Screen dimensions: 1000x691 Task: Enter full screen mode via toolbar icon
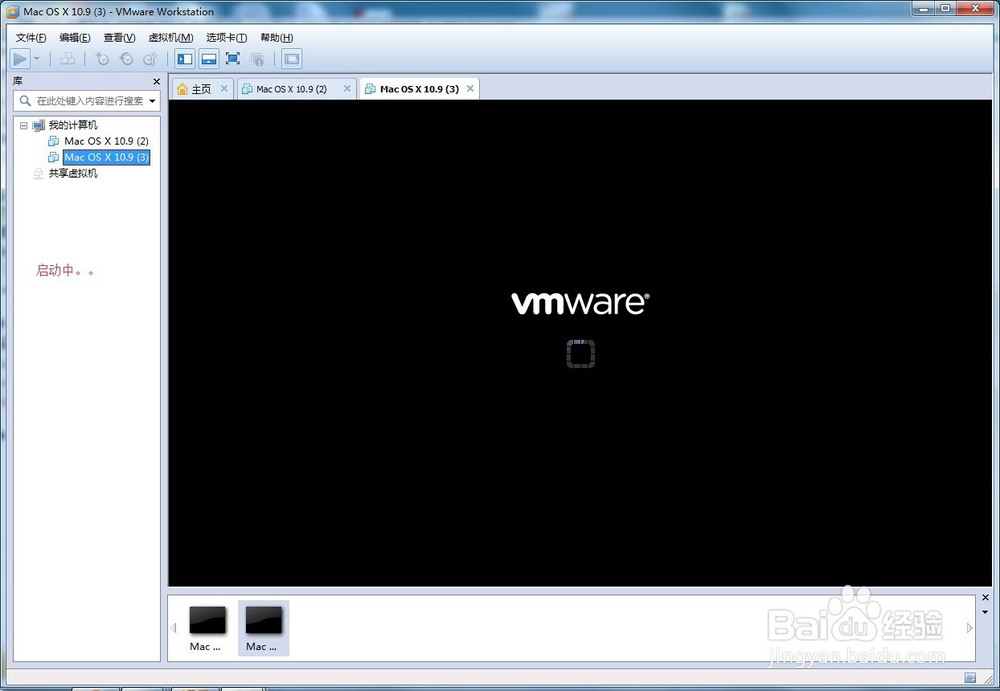[233, 59]
